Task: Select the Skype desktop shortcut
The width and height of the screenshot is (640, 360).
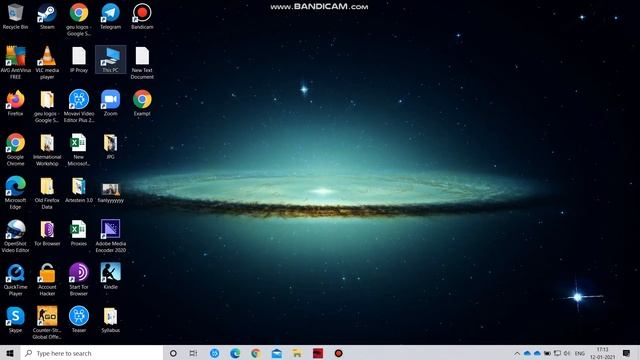Action: tap(16, 320)
